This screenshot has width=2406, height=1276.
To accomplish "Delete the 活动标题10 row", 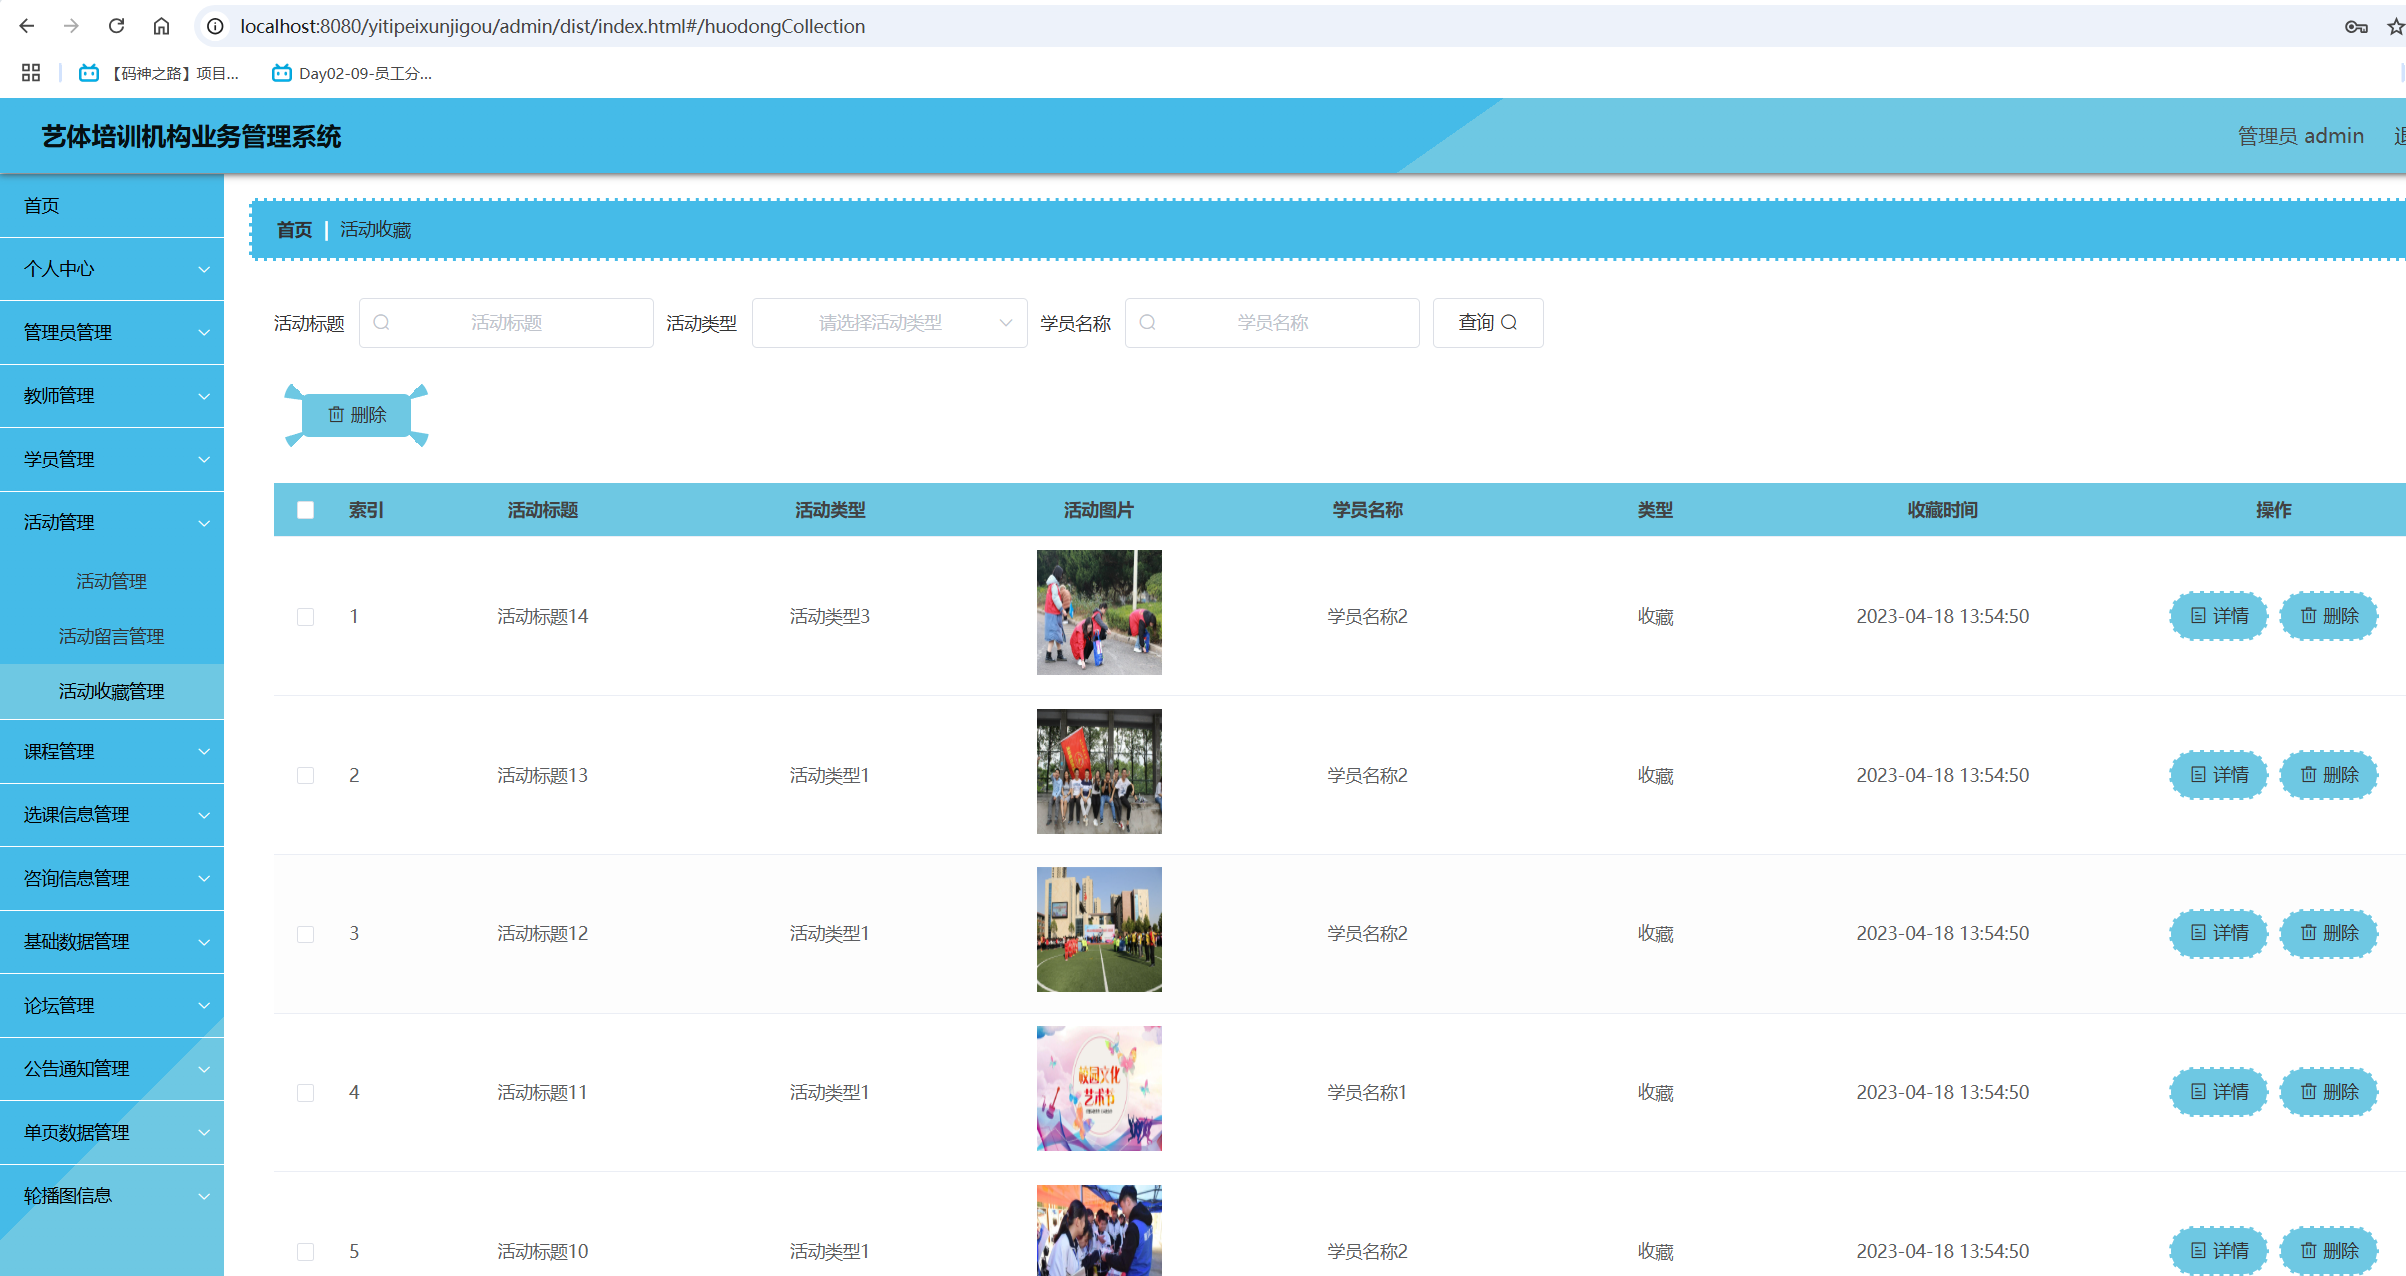I will (2329, 1251).
